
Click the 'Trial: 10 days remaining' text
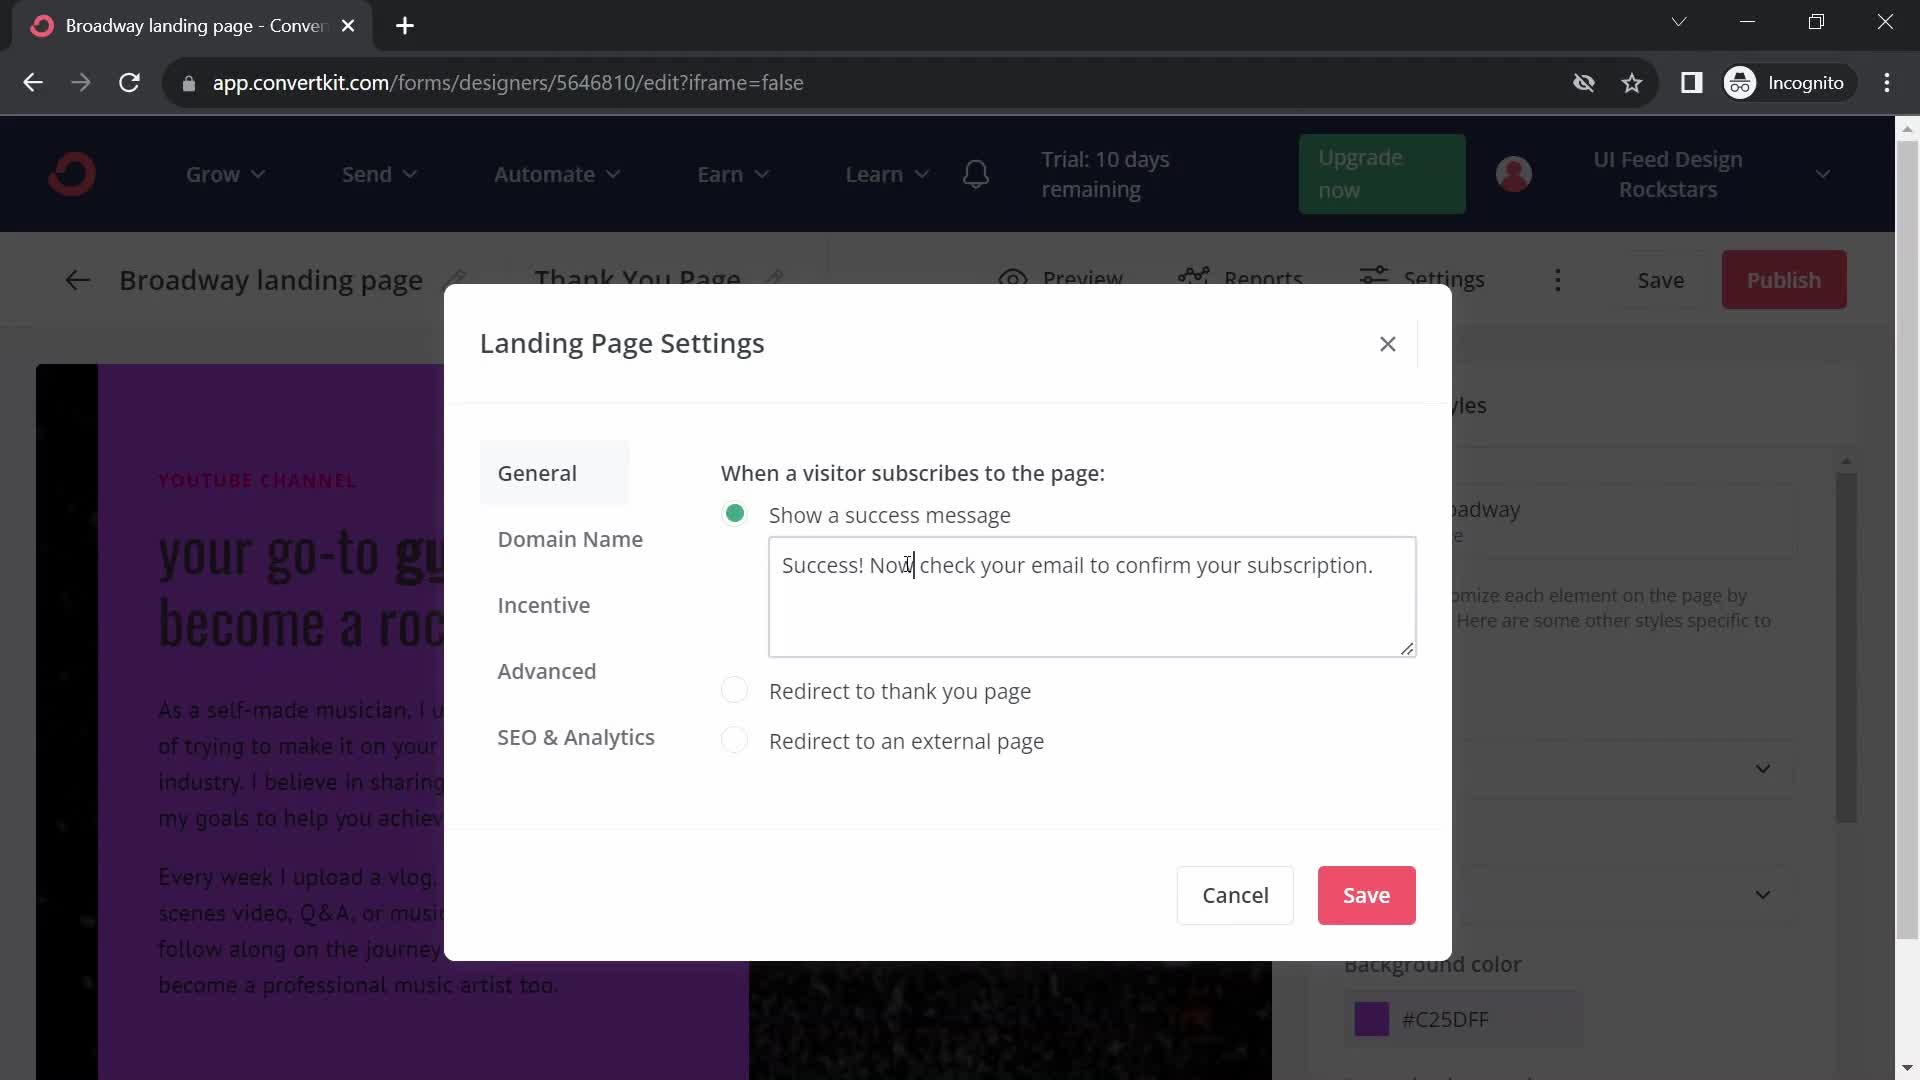coord(1105,174)
